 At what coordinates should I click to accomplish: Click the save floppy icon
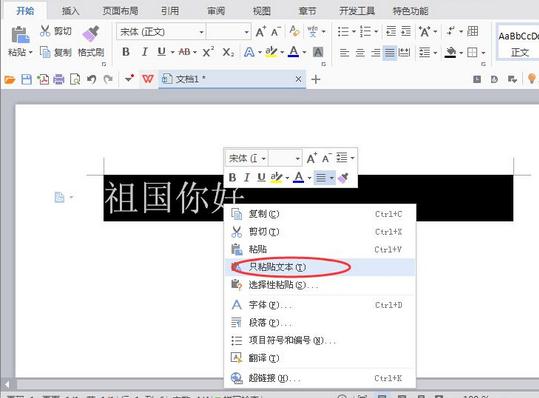point(26,79)
